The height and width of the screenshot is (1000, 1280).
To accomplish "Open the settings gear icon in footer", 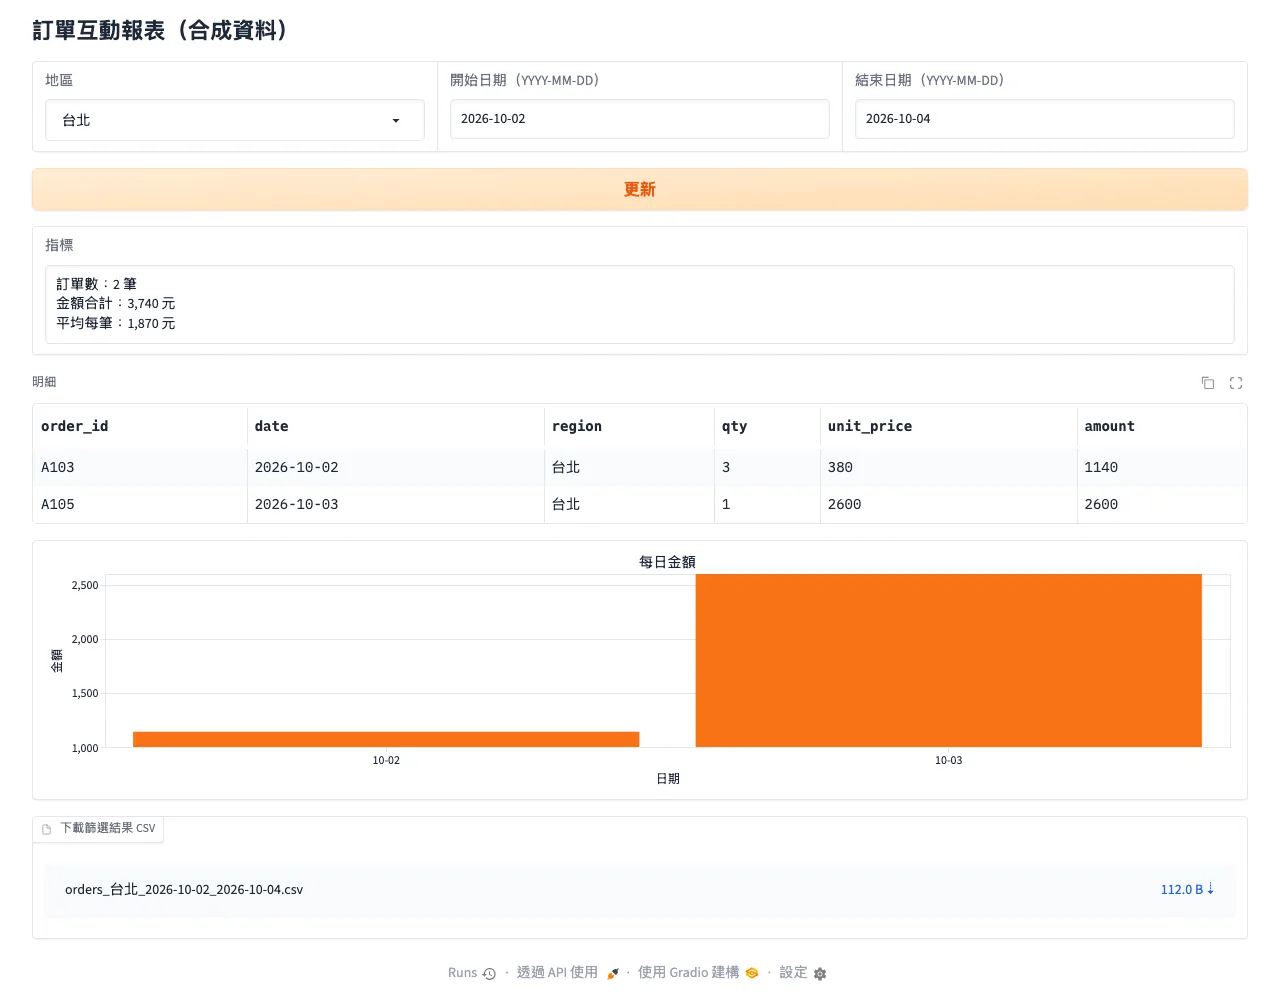I will coord(820,974).
